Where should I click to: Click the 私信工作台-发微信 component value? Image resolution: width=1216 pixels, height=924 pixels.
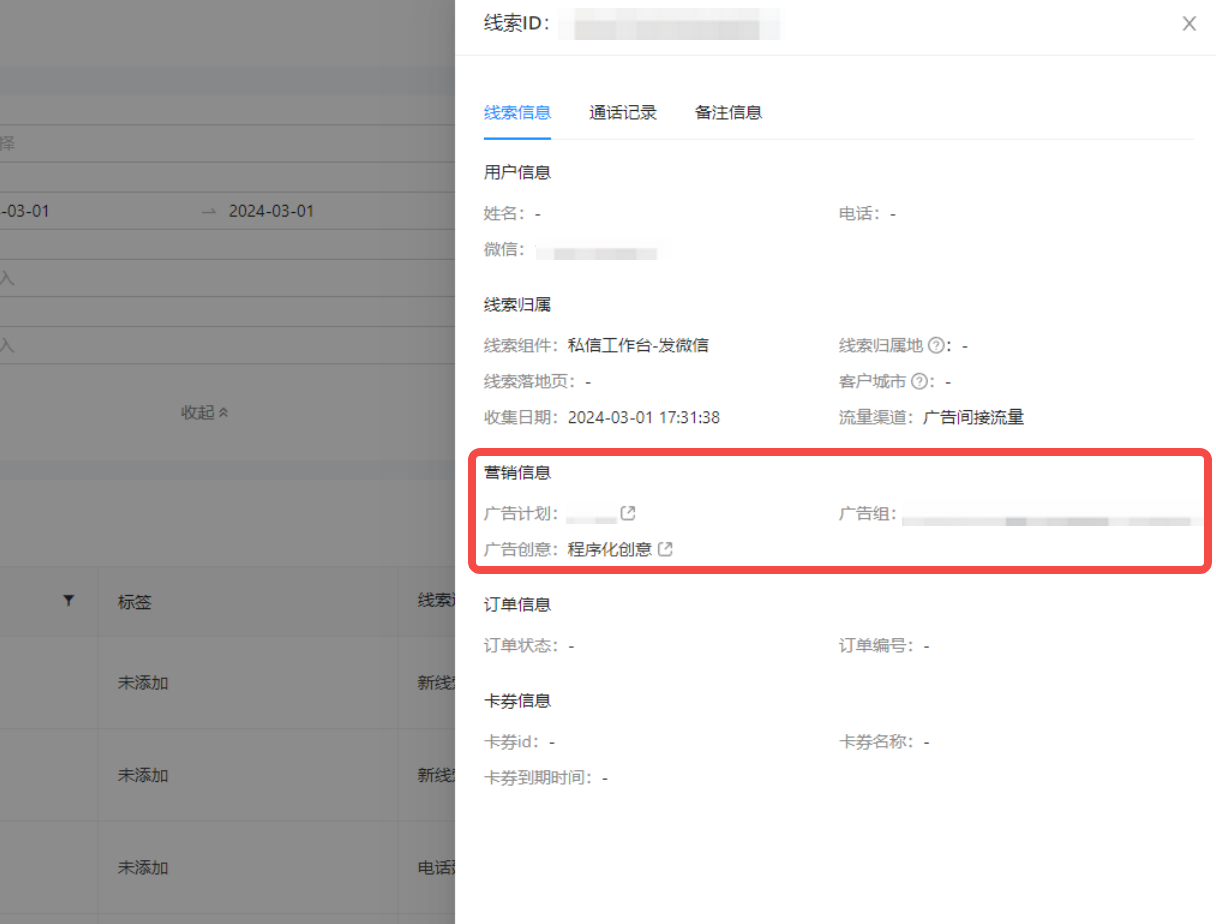coord(638,346)
